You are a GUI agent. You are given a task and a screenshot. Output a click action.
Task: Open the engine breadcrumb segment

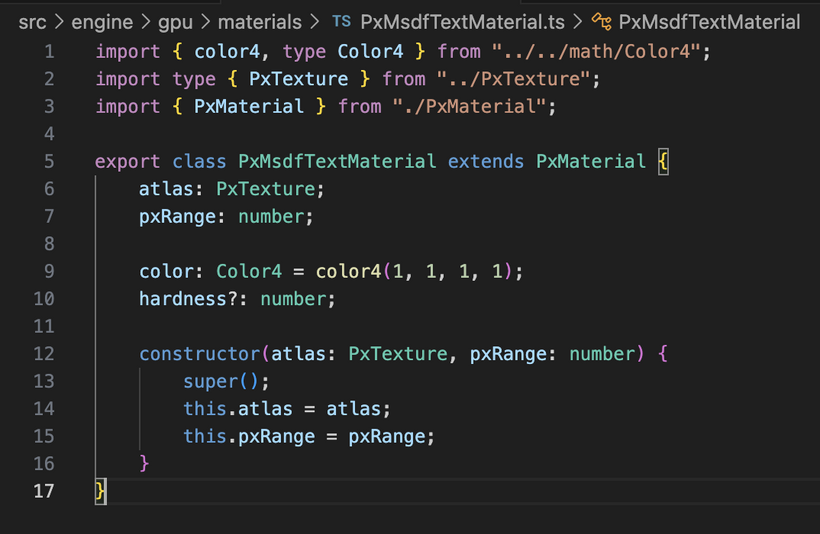[x=102, y=21]
